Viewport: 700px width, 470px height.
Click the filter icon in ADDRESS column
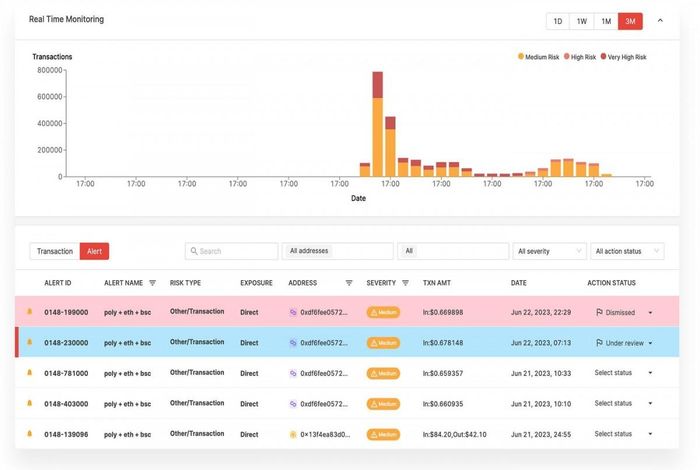[349, 283]
